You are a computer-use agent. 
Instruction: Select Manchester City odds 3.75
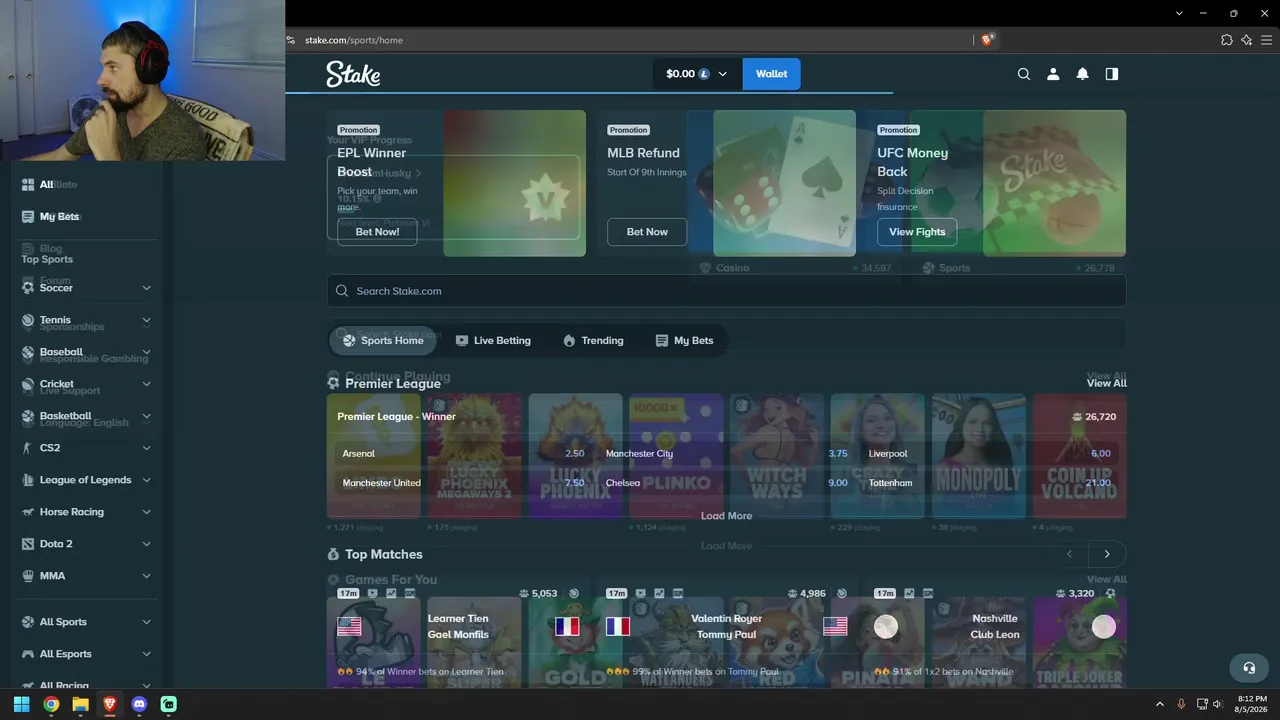click(x=726, y=454)
